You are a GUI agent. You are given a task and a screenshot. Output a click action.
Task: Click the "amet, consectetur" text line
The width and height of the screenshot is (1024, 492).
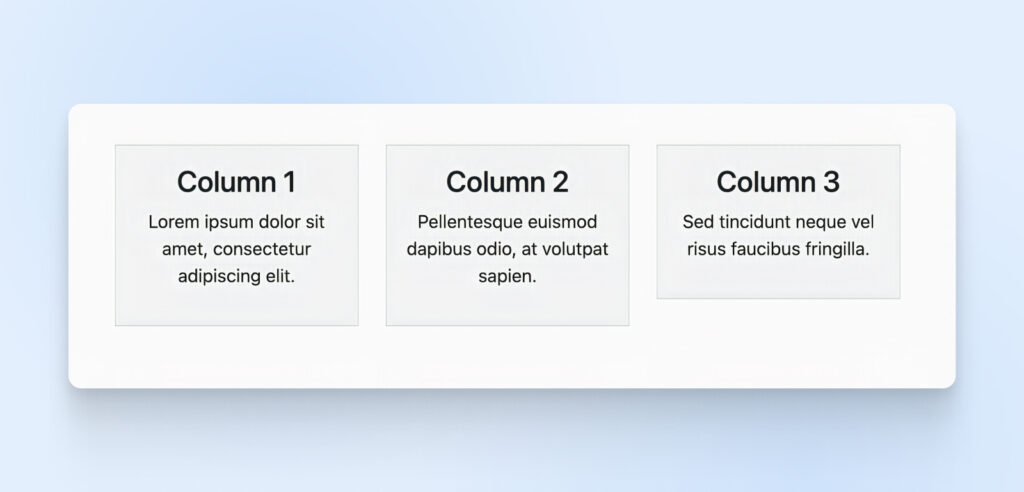[x=236, y=249]
